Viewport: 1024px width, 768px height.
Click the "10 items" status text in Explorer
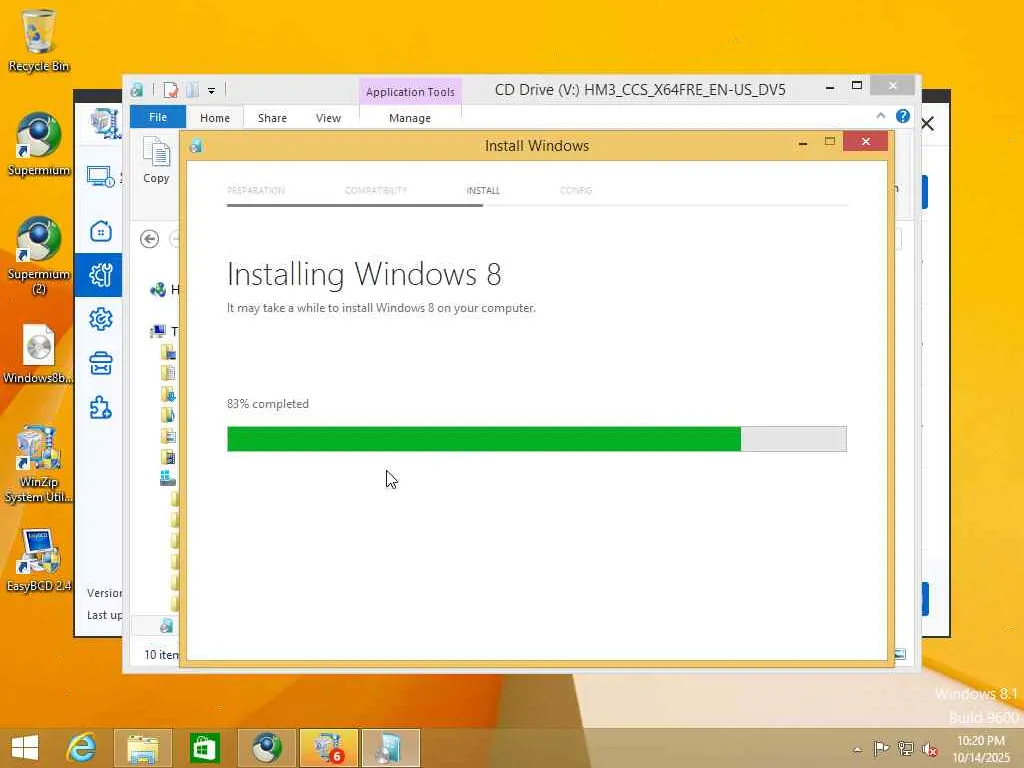[x=161, y=654]
